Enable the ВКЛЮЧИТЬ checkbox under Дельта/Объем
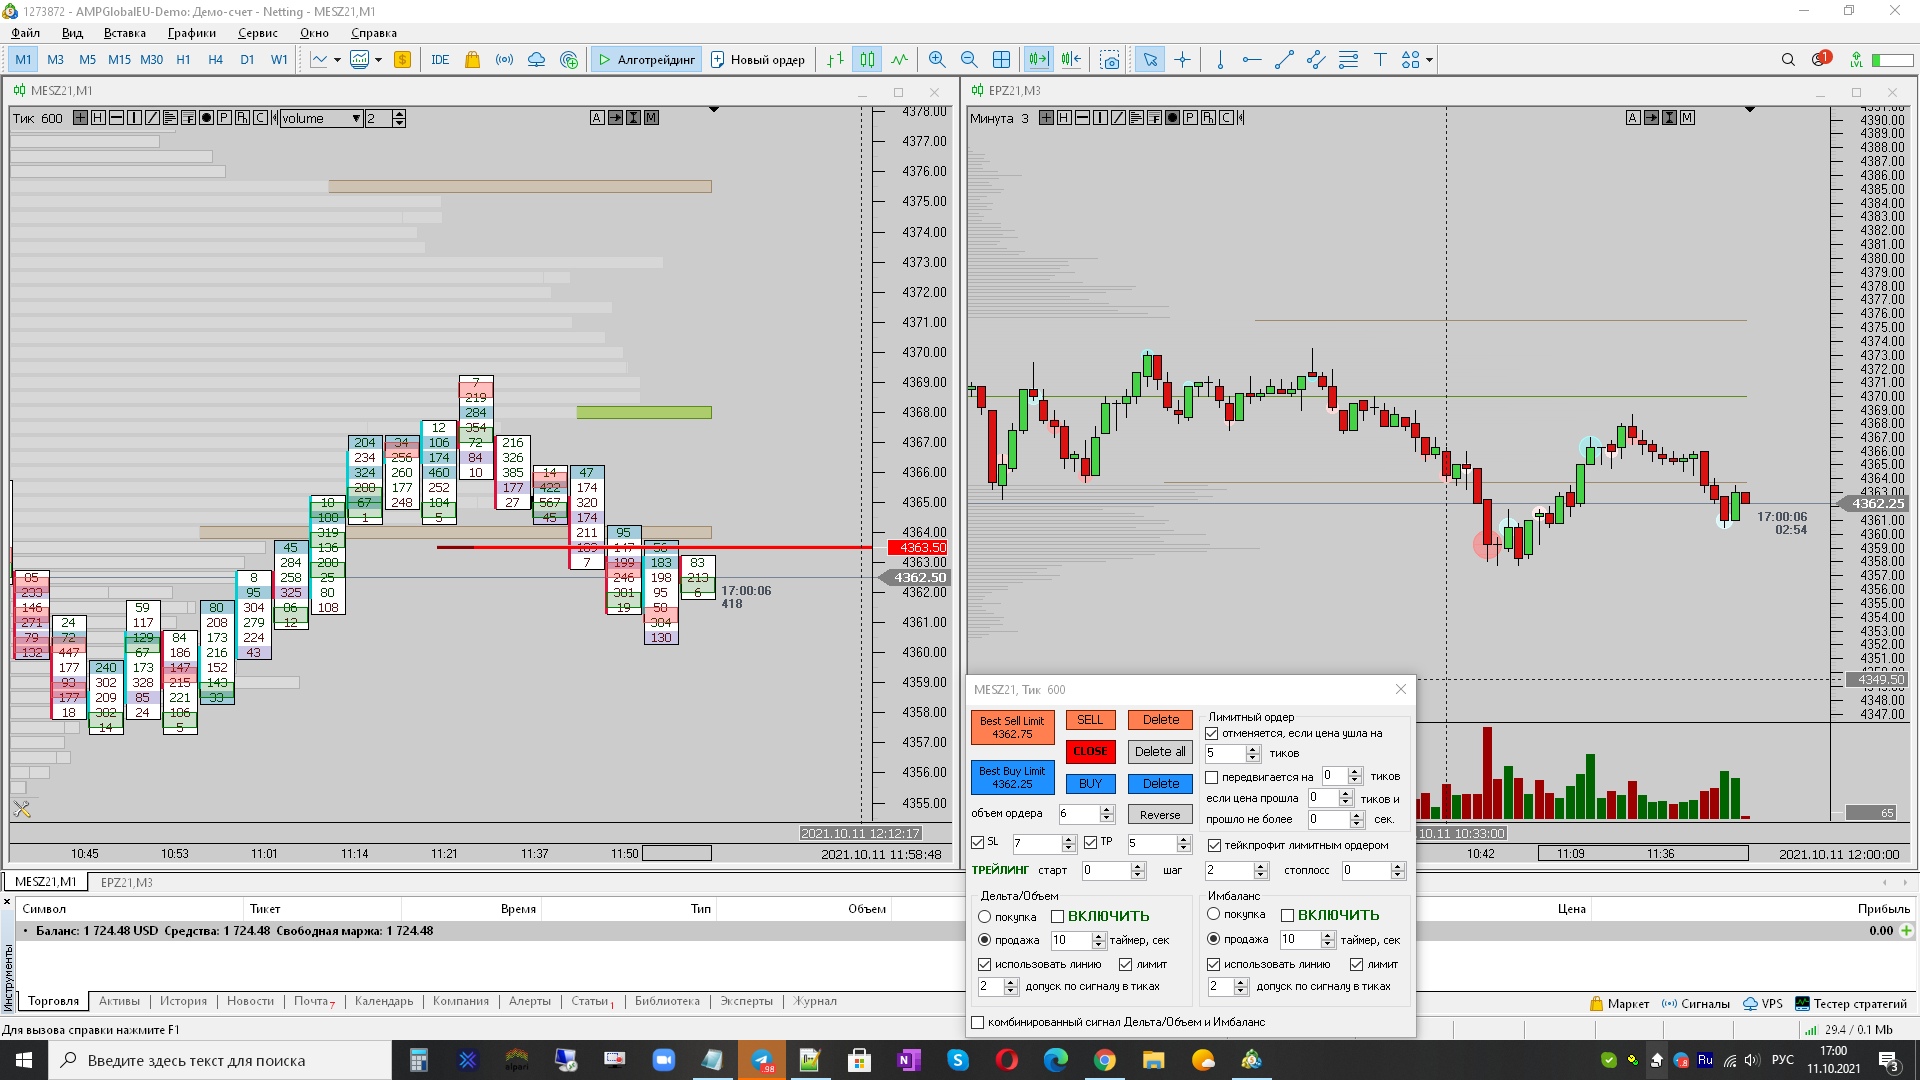The height and width of the screenshot is (1080, 1920). coord(1057,917)
